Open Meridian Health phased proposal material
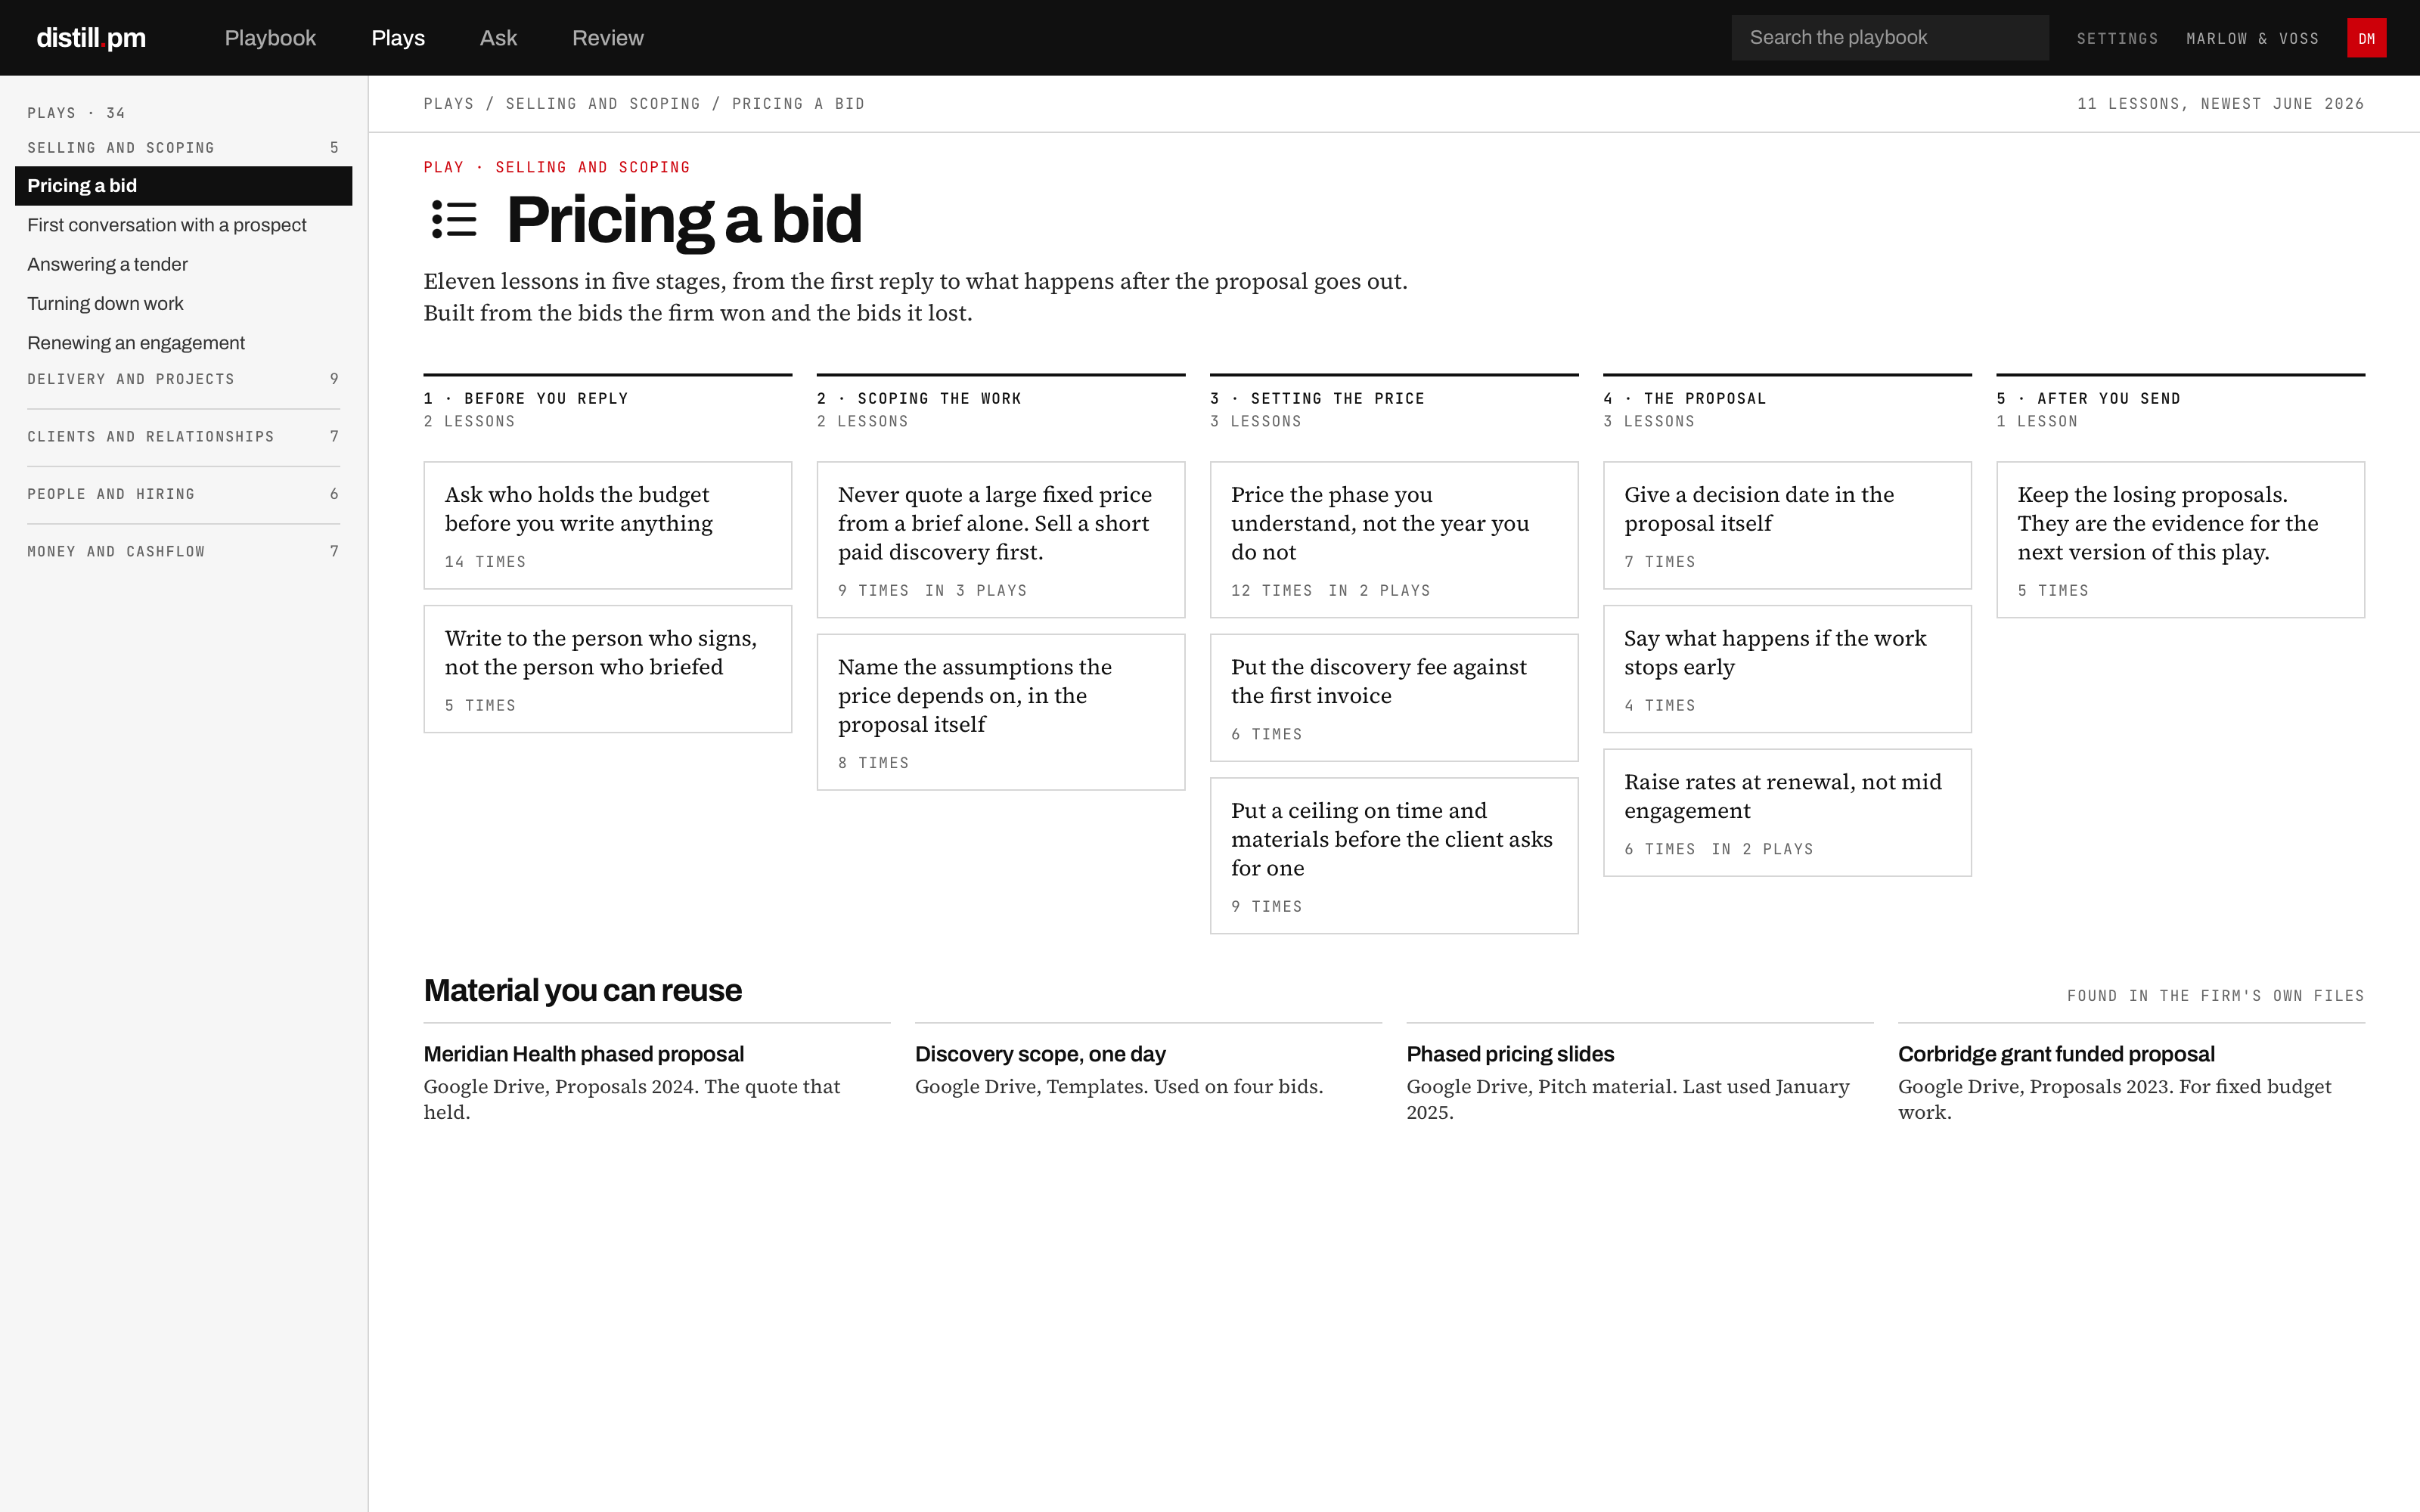 coord(583,1054)
